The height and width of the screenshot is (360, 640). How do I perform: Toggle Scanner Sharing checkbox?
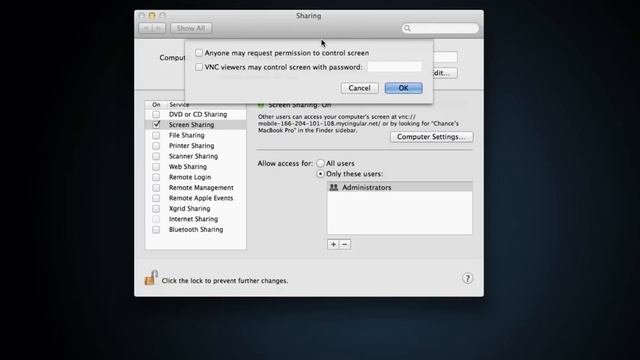point(156,156)
